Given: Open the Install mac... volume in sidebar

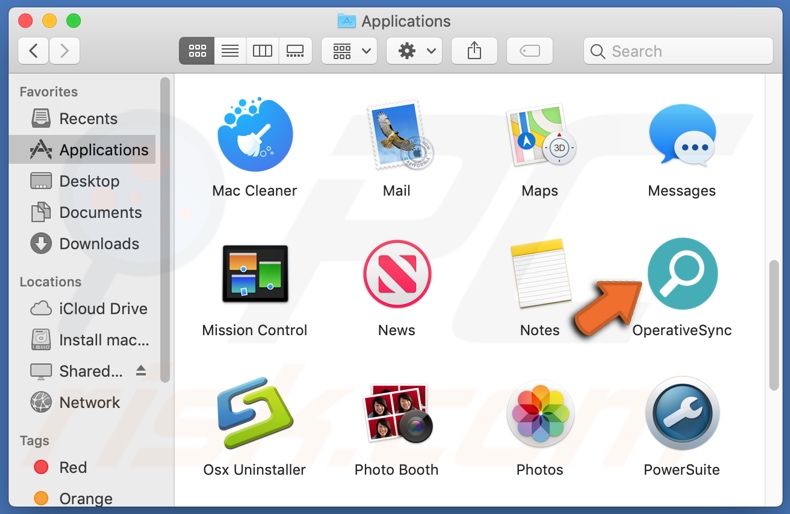Looking at the screenshot, I should point(82,340).
